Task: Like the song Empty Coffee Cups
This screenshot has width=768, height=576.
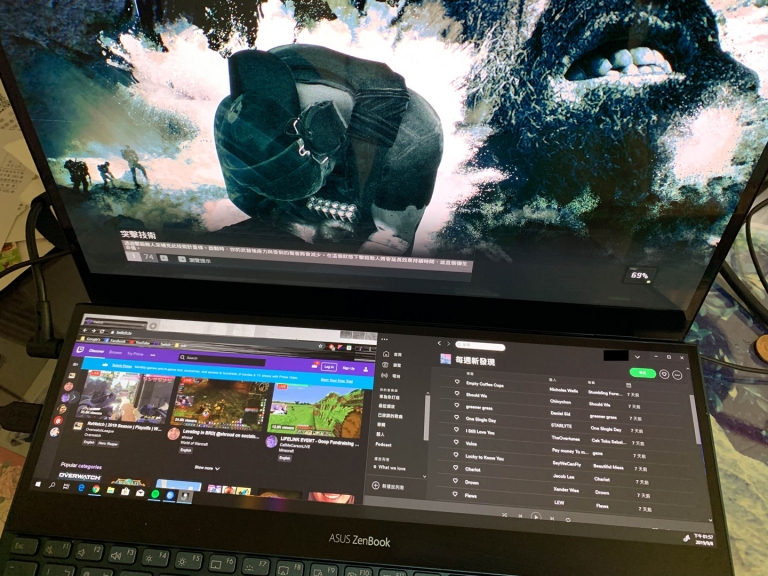Action: pos(457,381)
